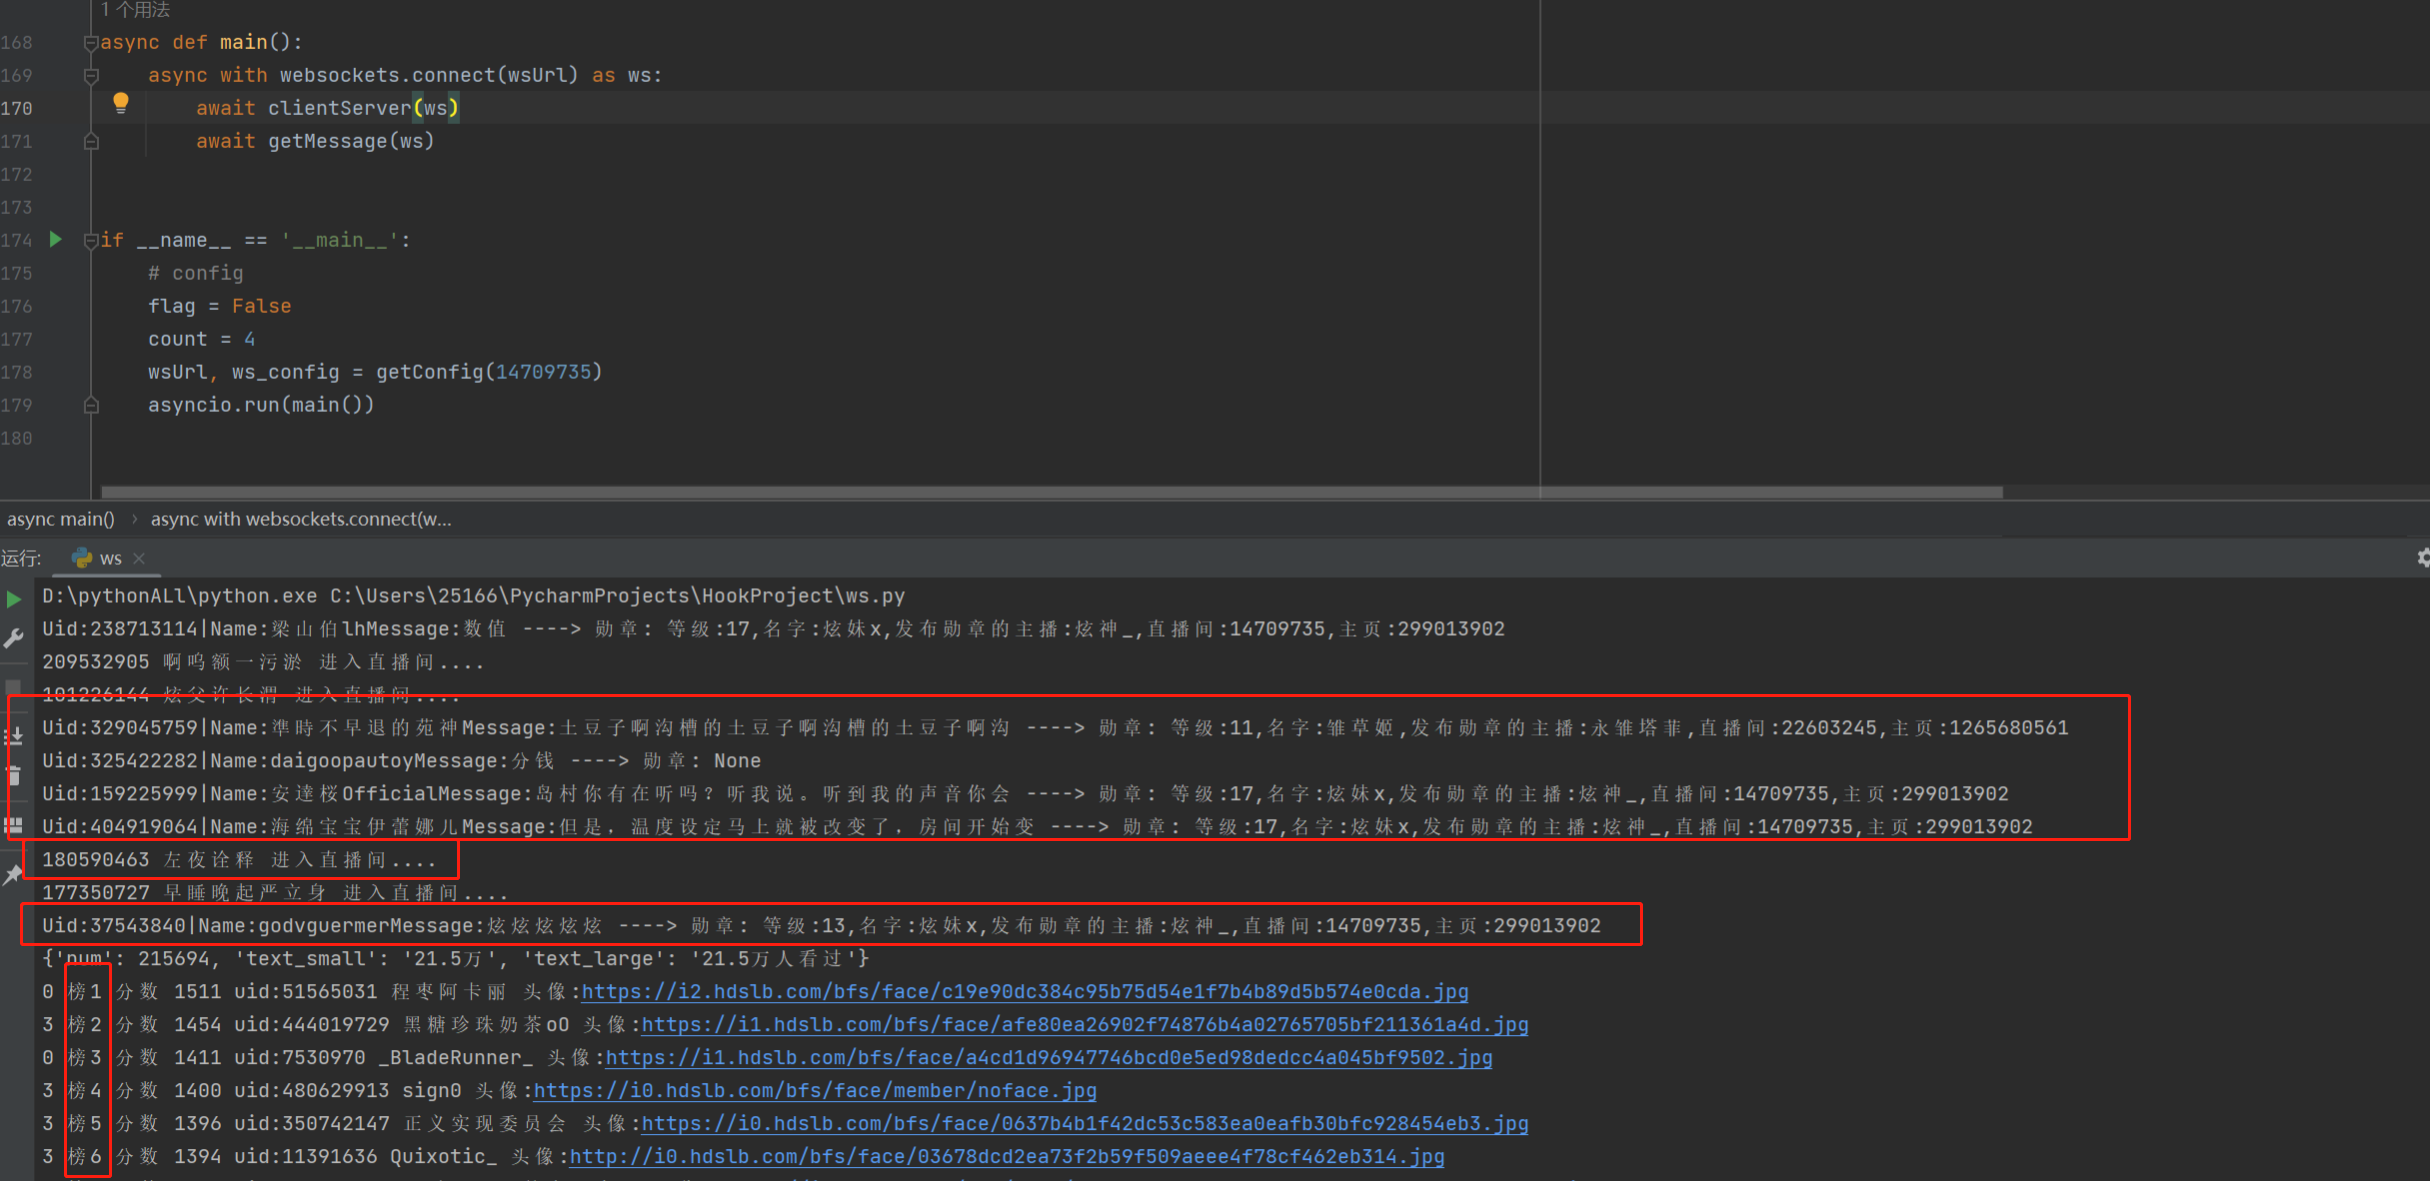Image resolution: width=2430 pixels, height=1181 pixels.
Task: Click the async main() breadcrumb
Action: coord(61,519)
